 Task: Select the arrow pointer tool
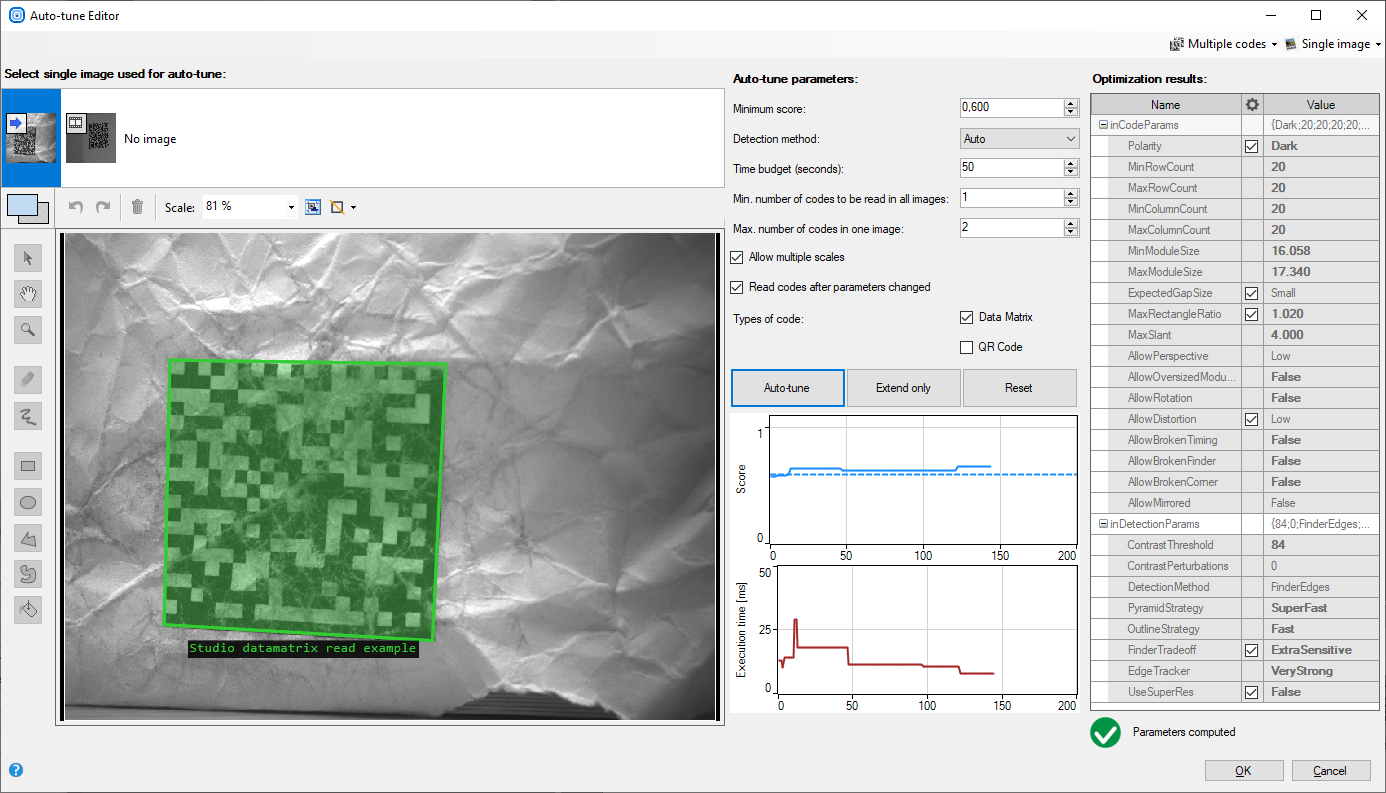28,259
